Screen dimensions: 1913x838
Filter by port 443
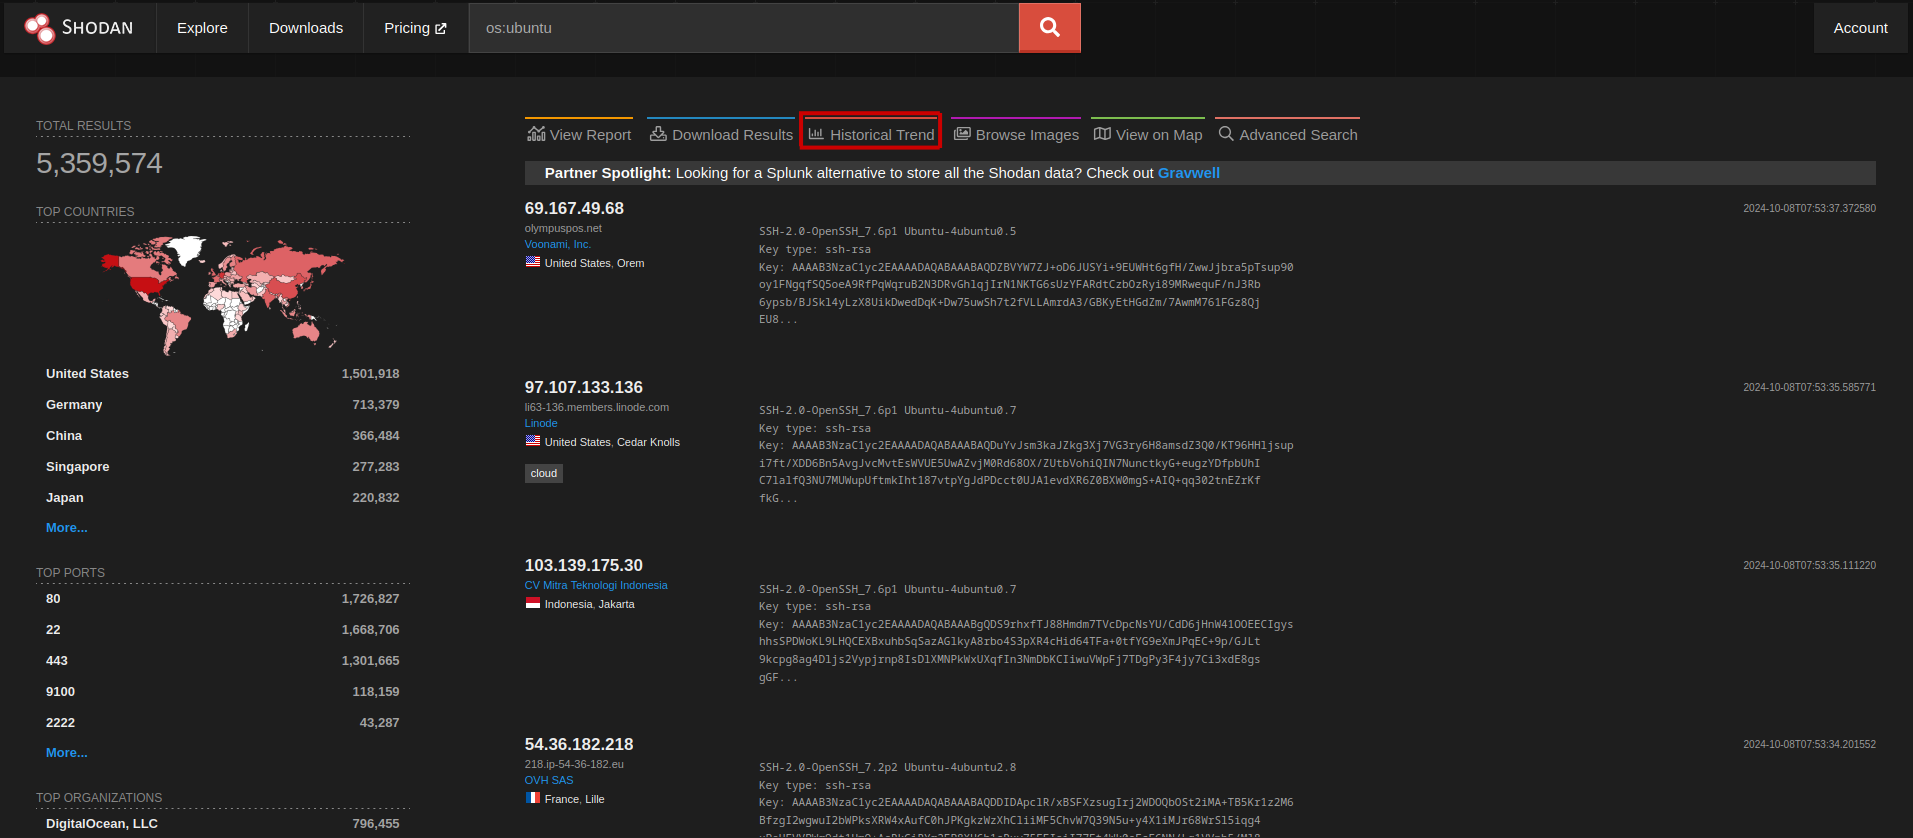[57, 661]
